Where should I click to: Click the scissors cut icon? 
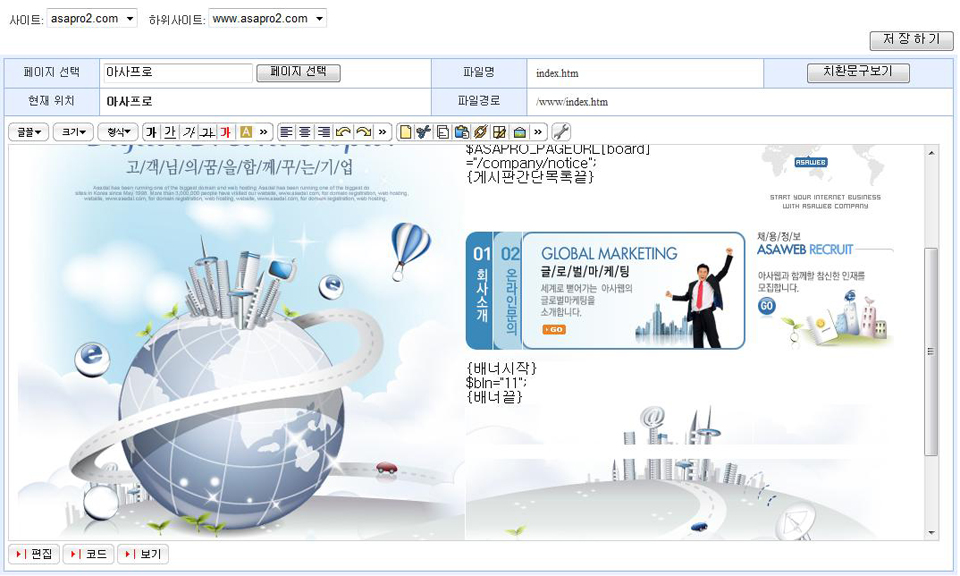(423, 132)
